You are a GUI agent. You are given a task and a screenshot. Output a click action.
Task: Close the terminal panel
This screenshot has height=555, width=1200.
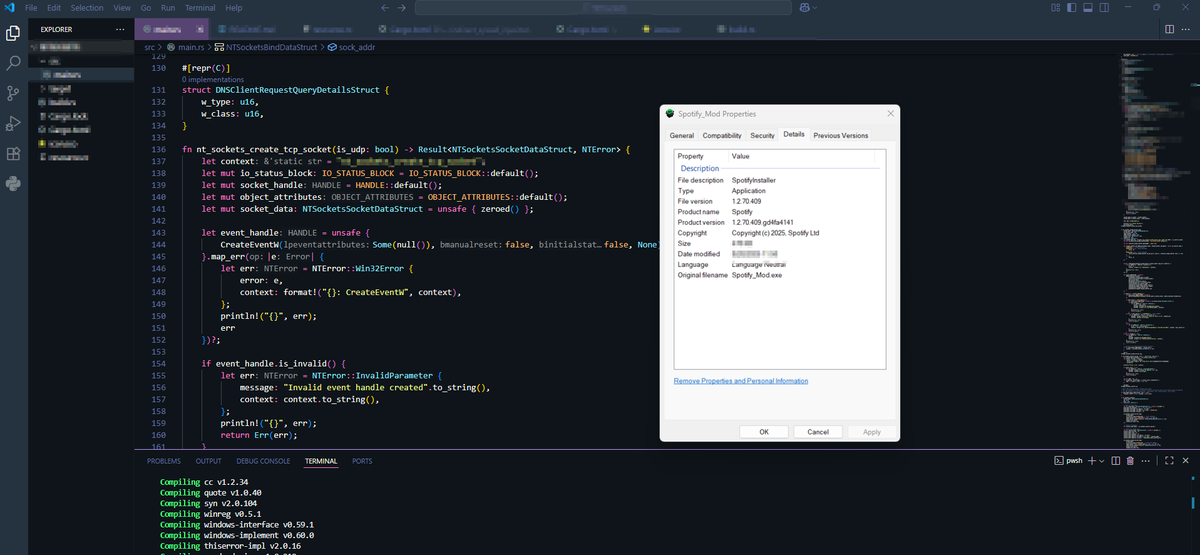1185,461
